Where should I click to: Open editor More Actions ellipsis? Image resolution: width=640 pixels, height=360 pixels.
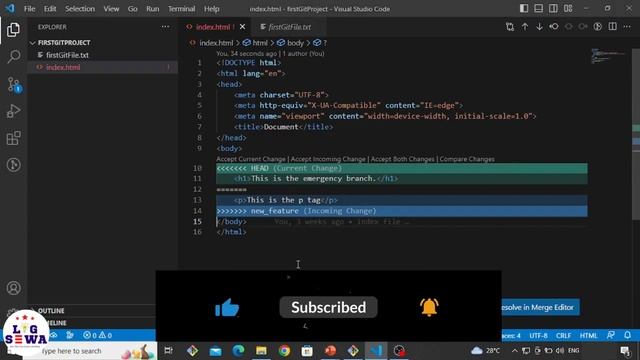[x=627, y=27]
